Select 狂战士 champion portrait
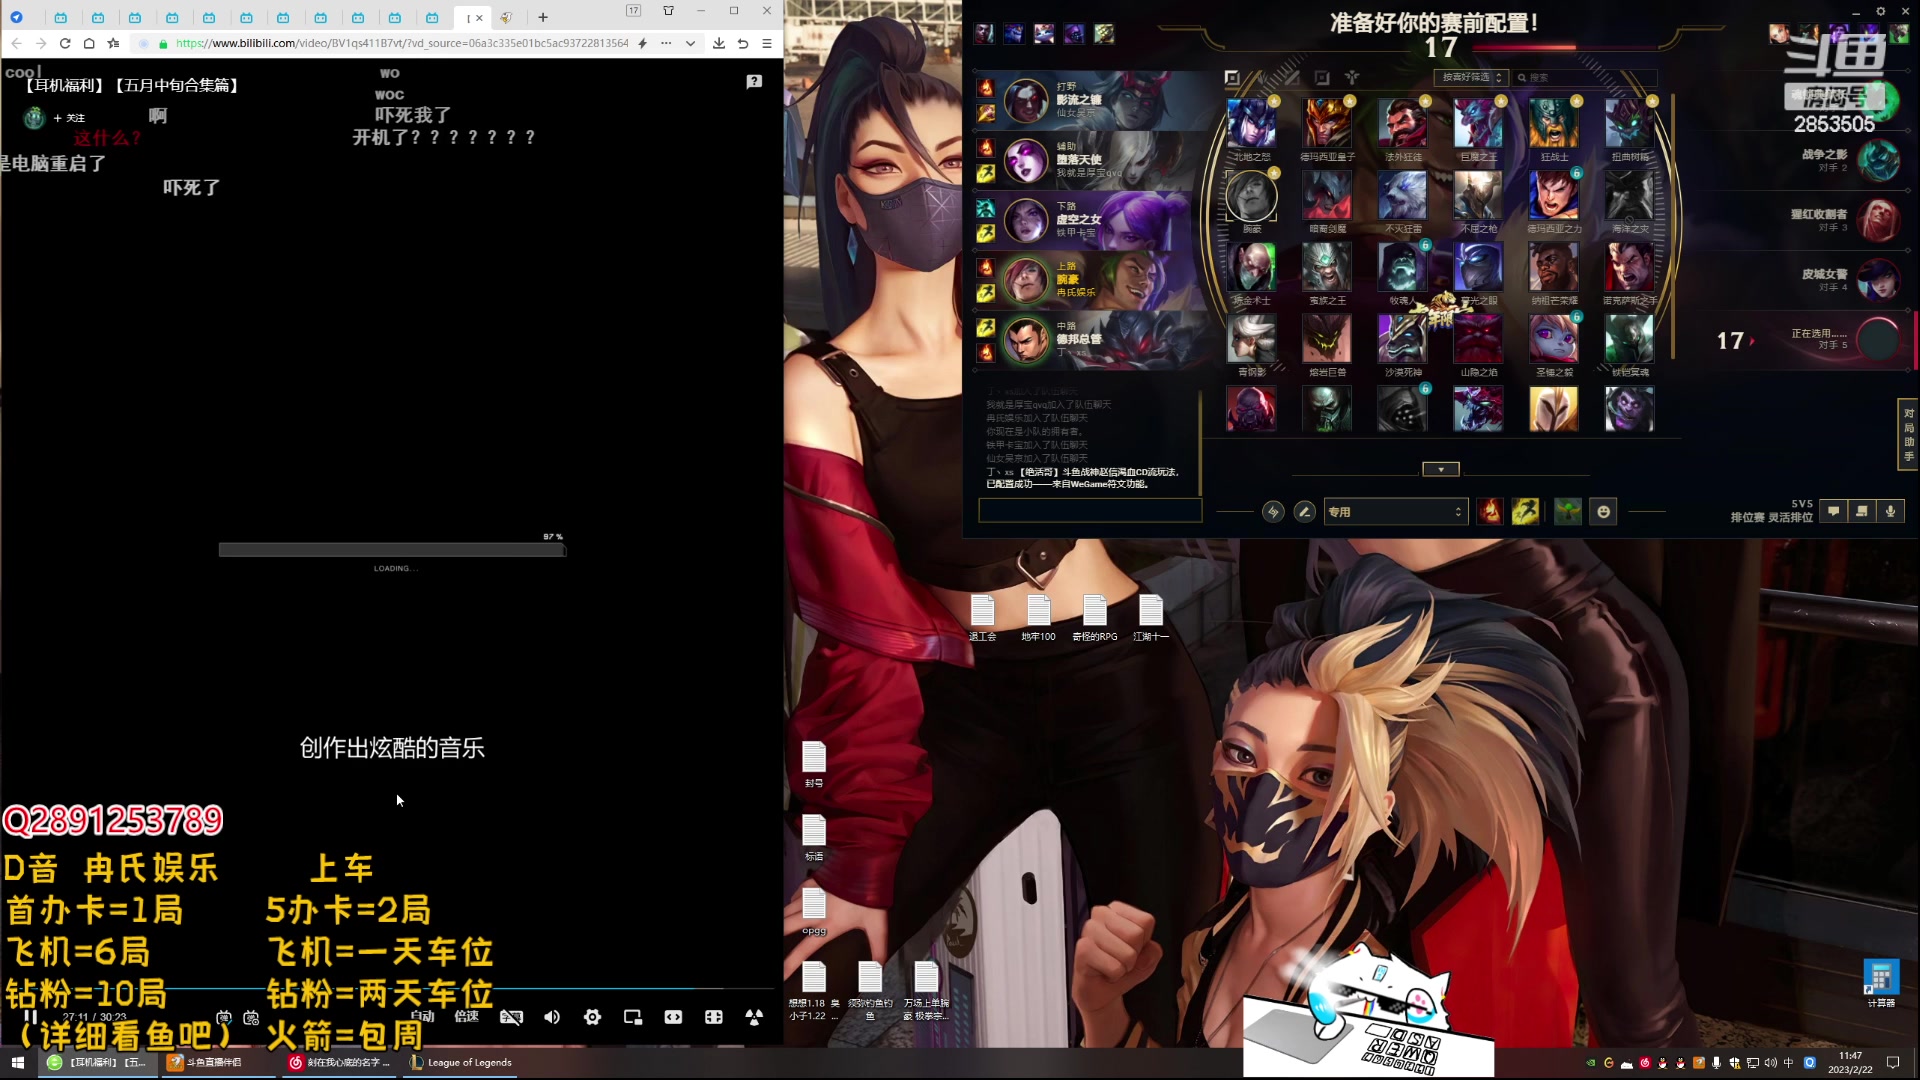This screenshot has height=1080, width=1920. point(1553,124)
